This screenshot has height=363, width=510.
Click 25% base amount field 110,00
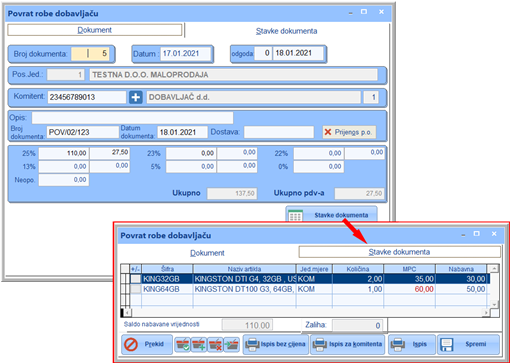pos(64,153)
